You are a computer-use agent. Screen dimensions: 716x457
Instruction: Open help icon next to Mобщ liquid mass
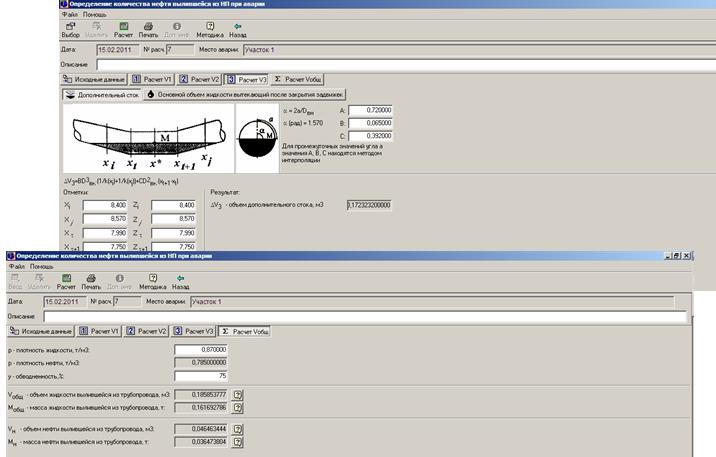pos(238,407)
